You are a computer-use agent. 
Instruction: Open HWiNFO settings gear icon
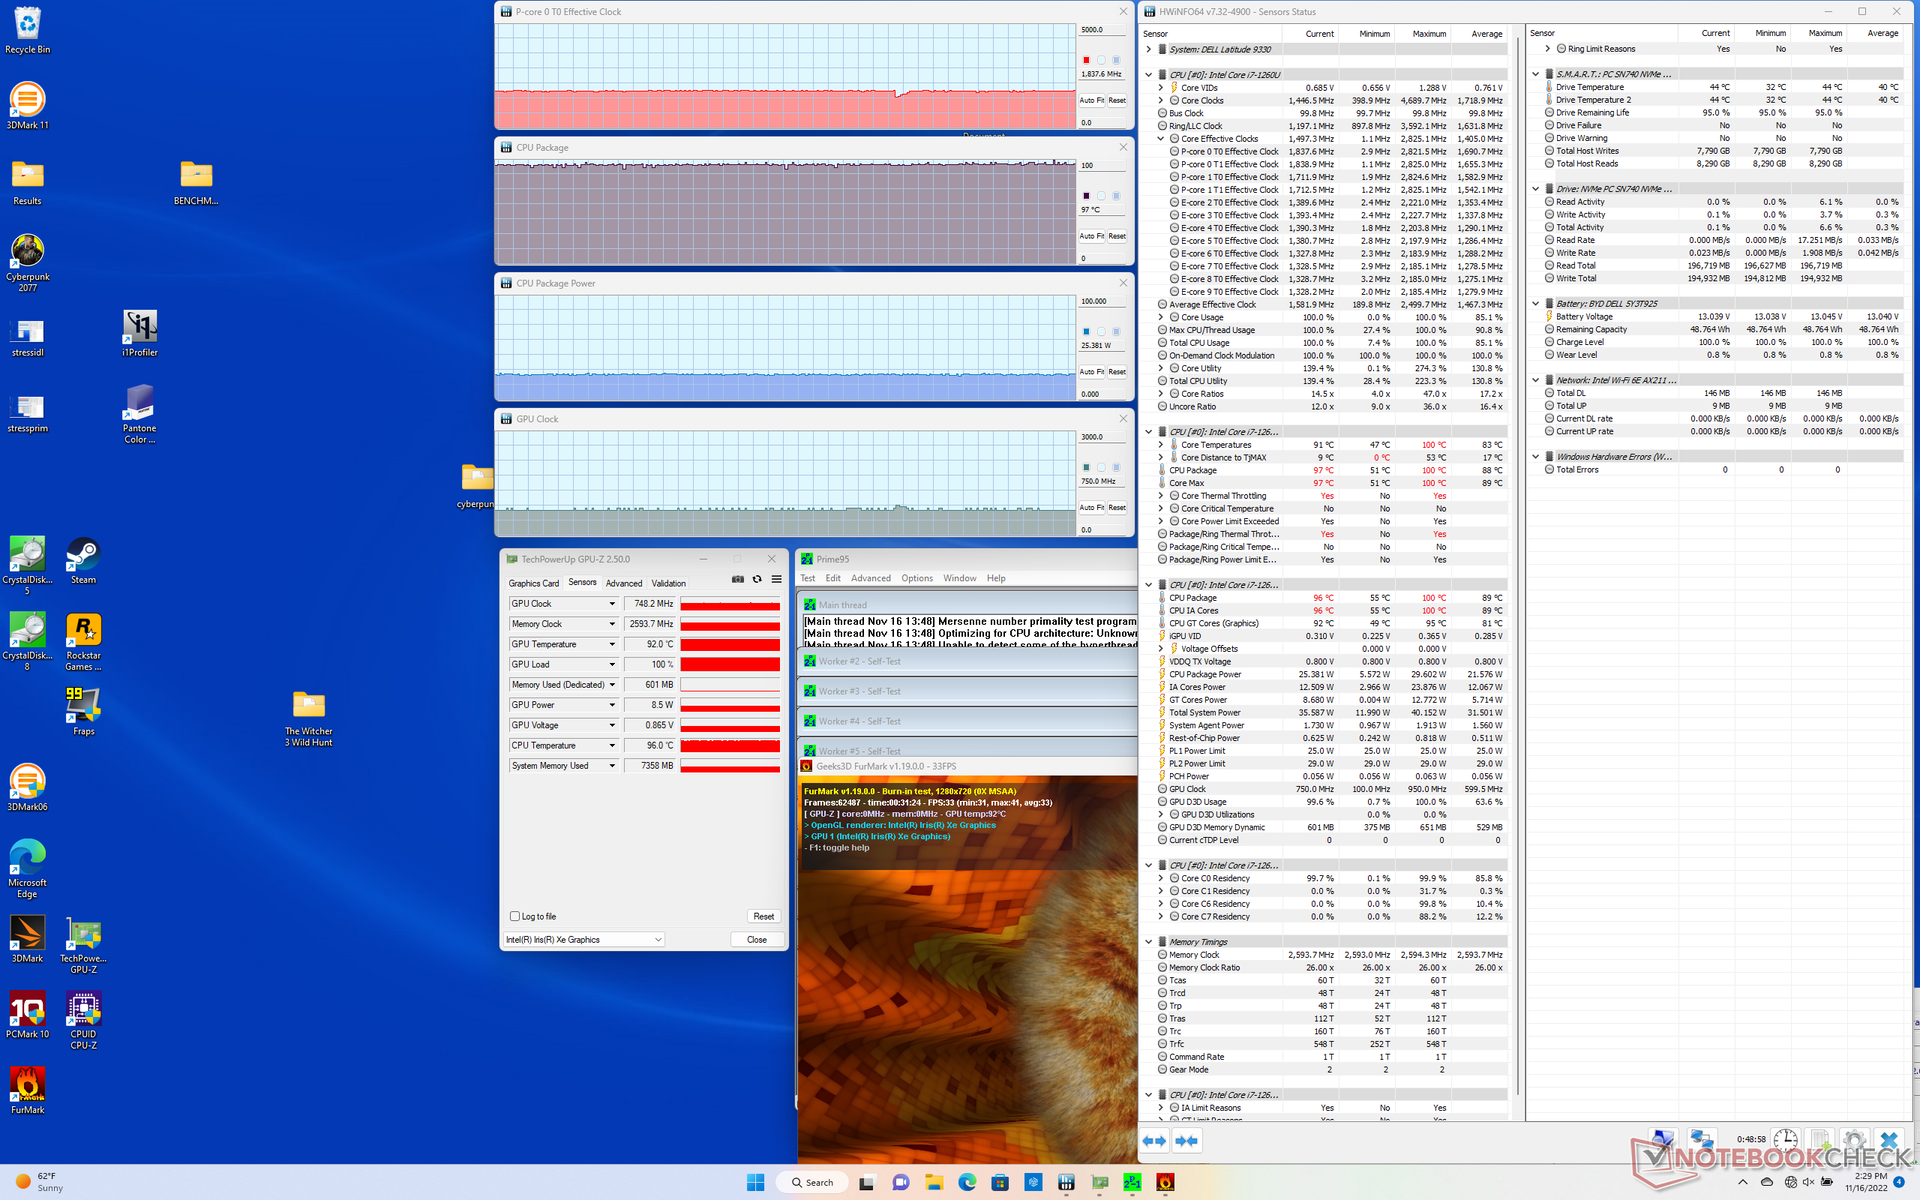[x=1853, y=1141]
